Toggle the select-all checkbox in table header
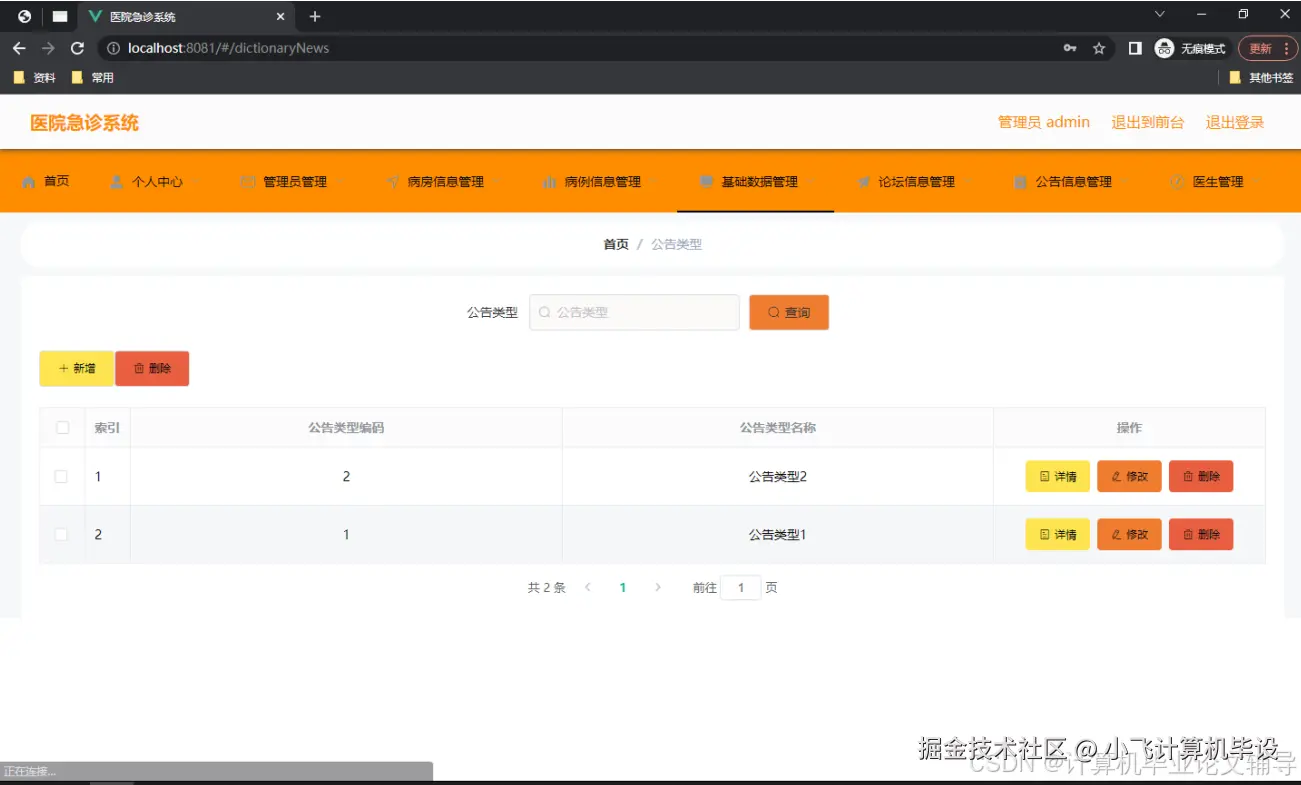1301x785 pixels. [62, 426]
